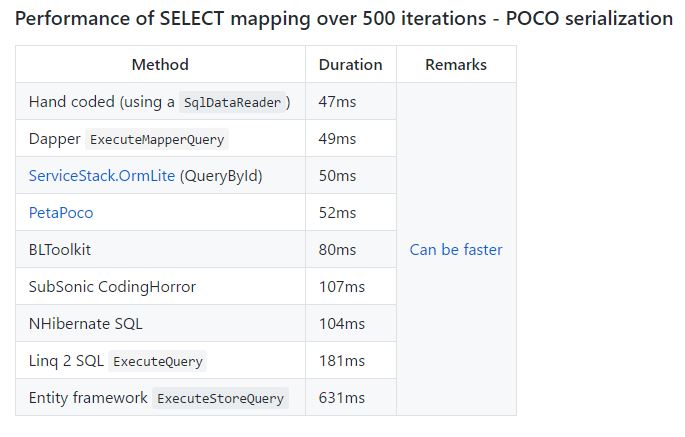This screenshot has height=437, width=685.
Task: Select the BLToolkit row cell
Action: [60, 250]
